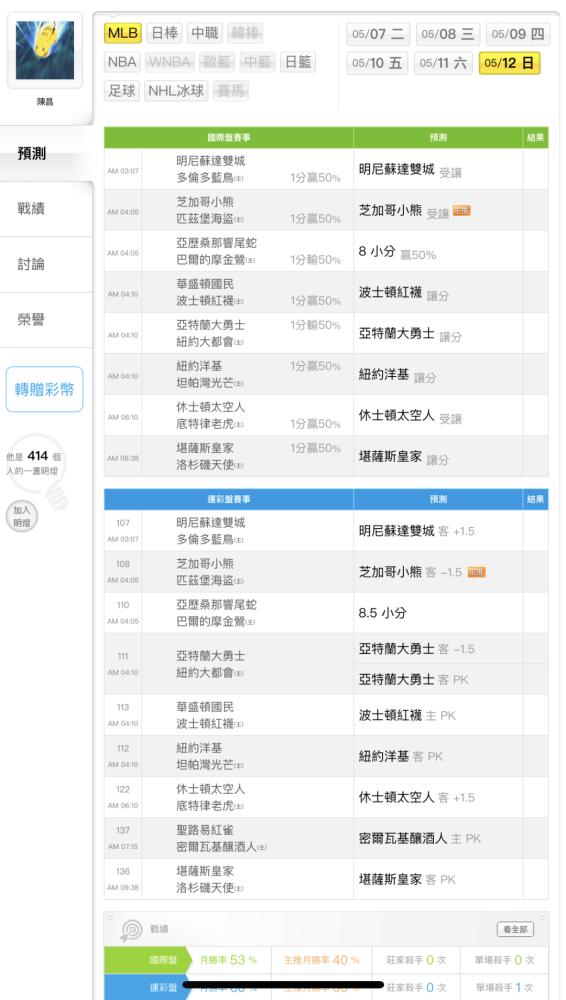Click the orange badge next to 芝加哥小熊 客 -1.5
The image size is (566, 1000).
point(476,572)
